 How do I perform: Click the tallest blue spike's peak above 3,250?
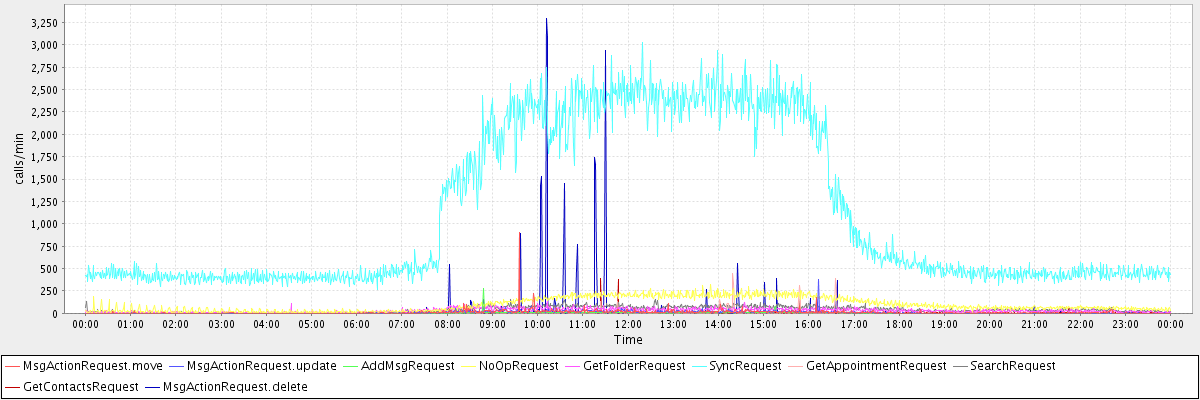point(546,19)
